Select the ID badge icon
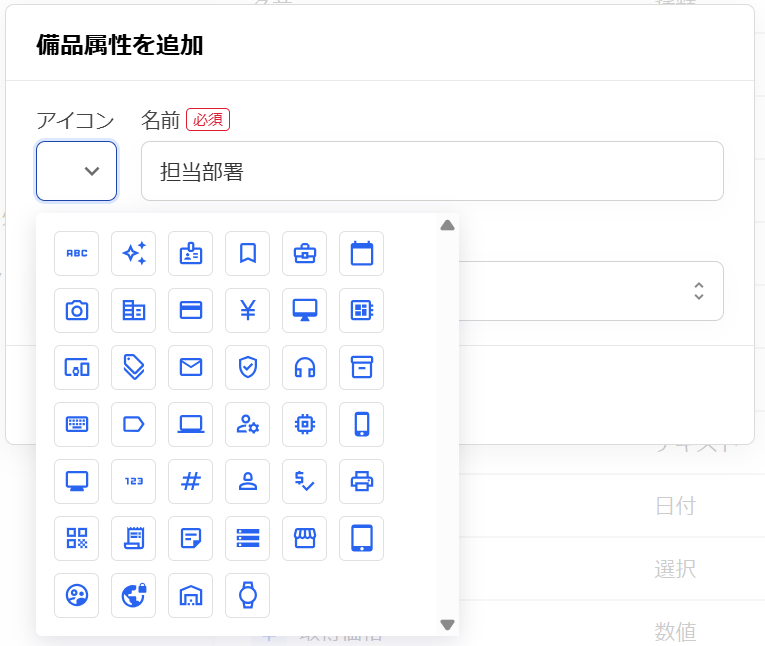The height and width of the screenshot is (646, 765). click(x=191, y=253)
